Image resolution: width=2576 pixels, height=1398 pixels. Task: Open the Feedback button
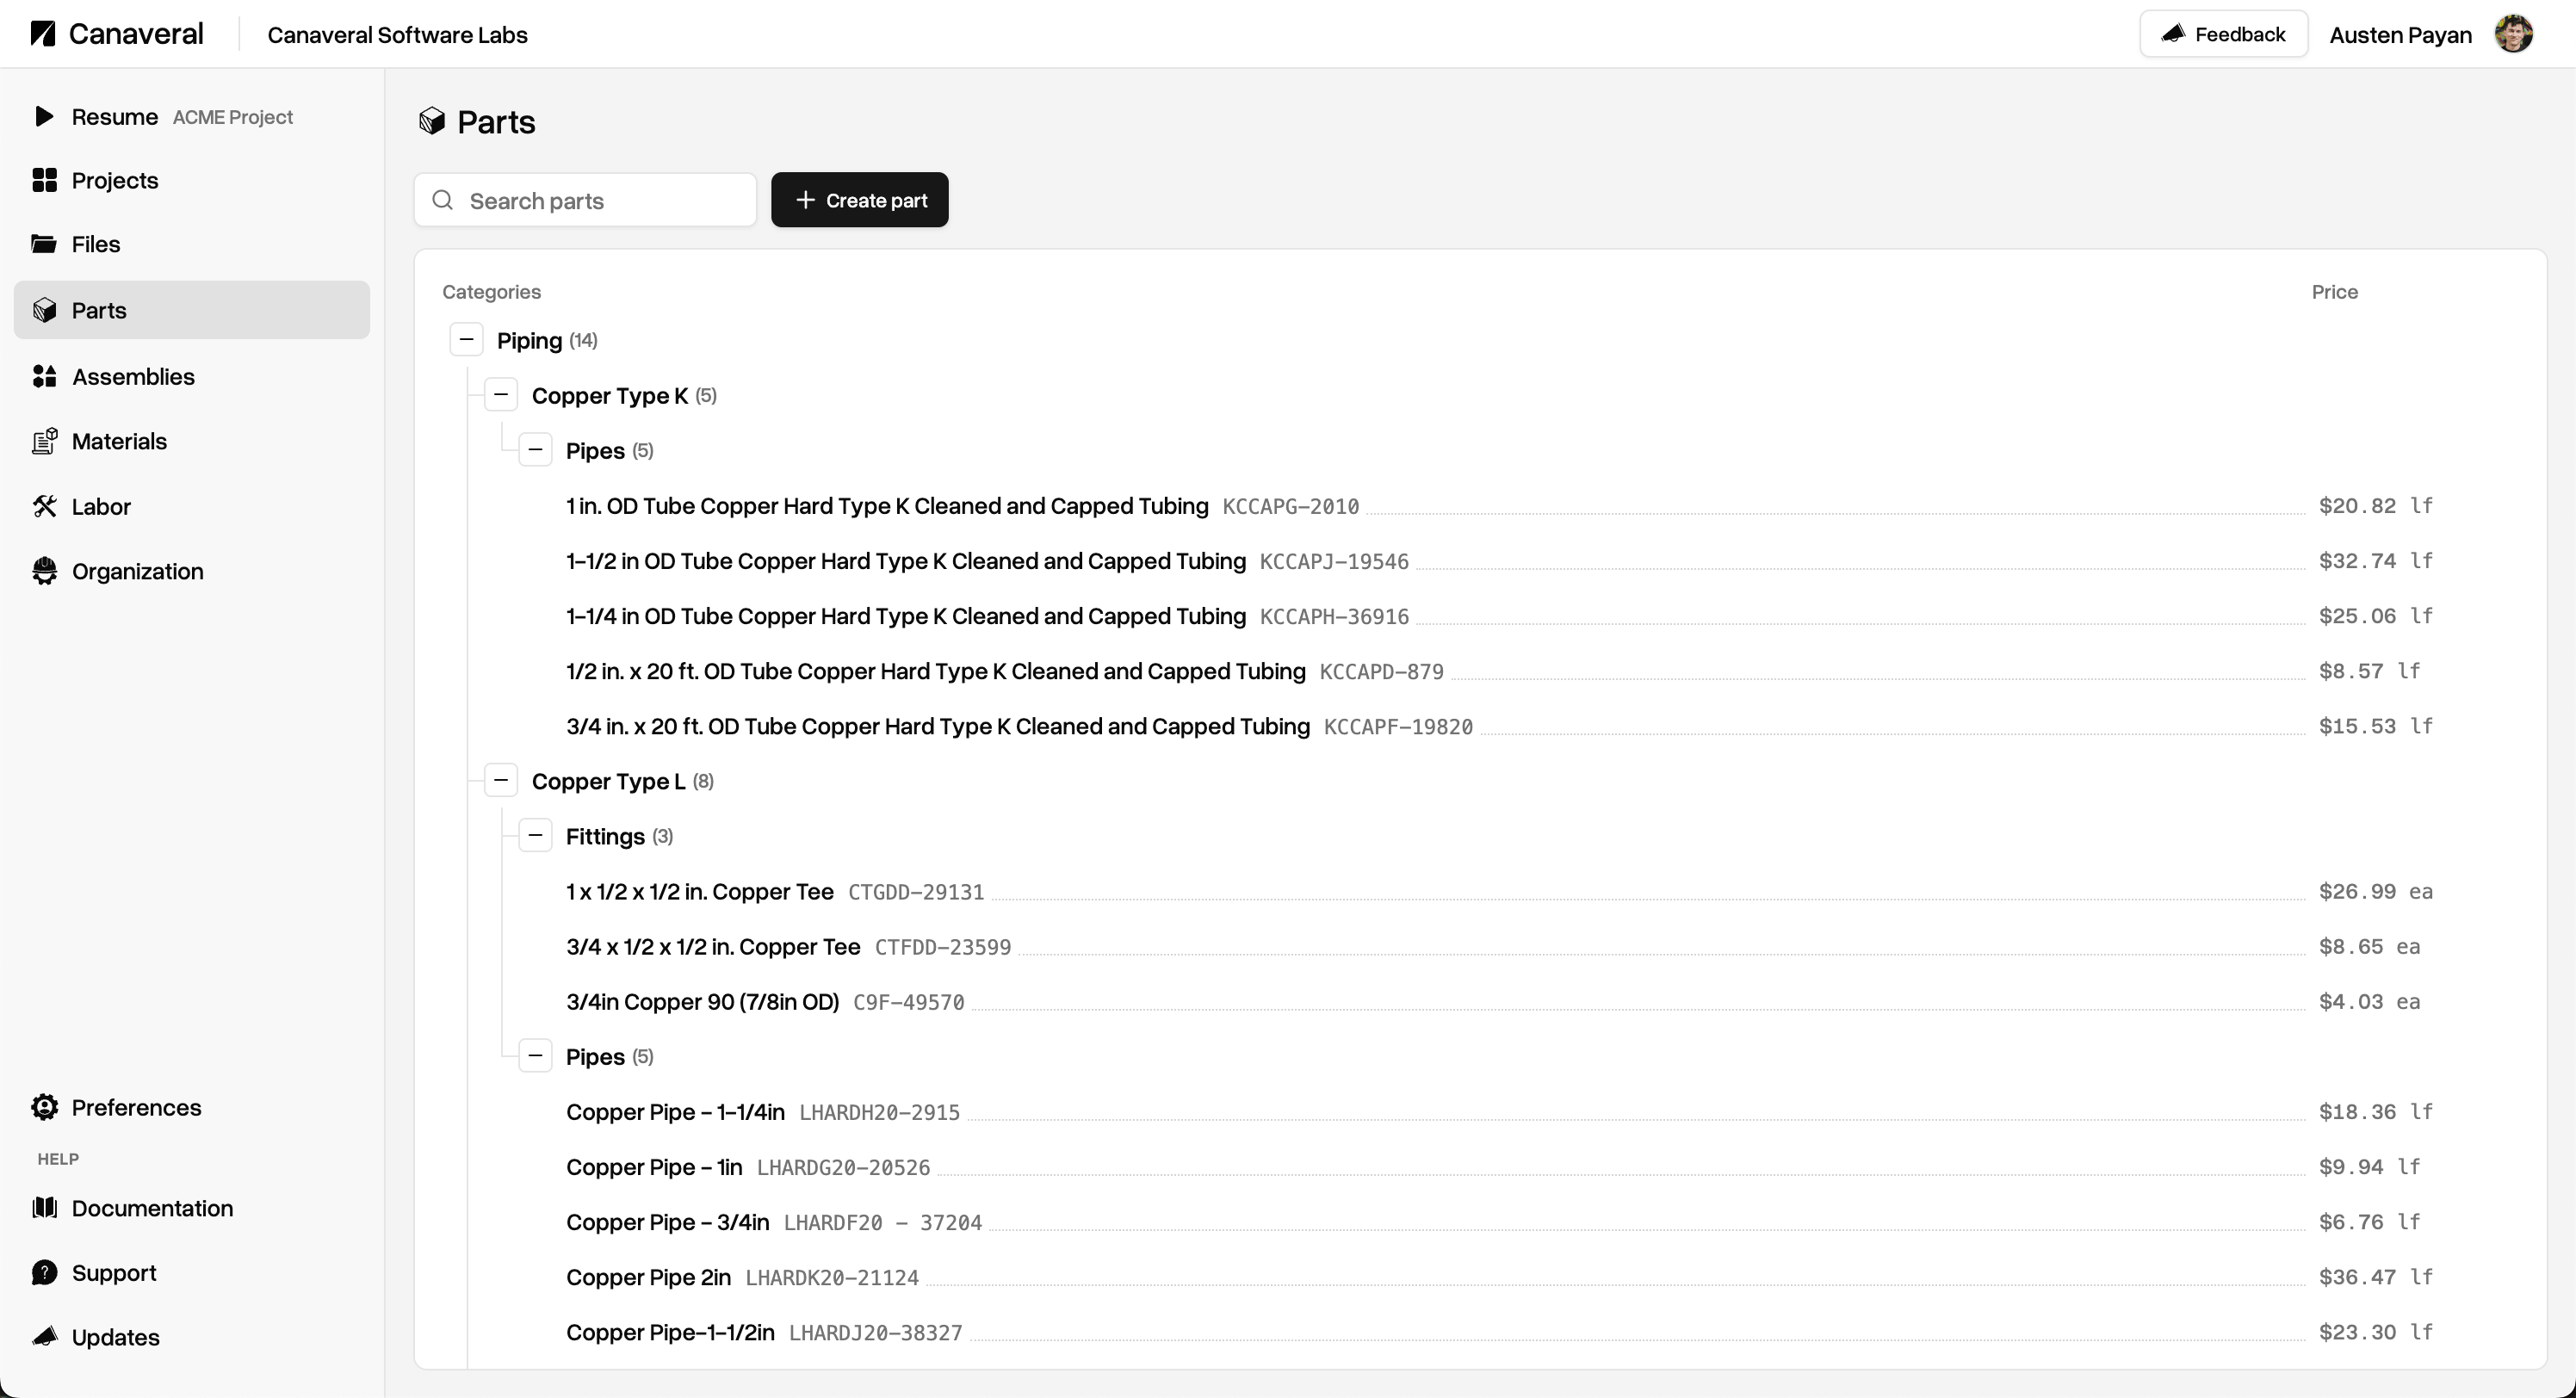point(2223,34)
